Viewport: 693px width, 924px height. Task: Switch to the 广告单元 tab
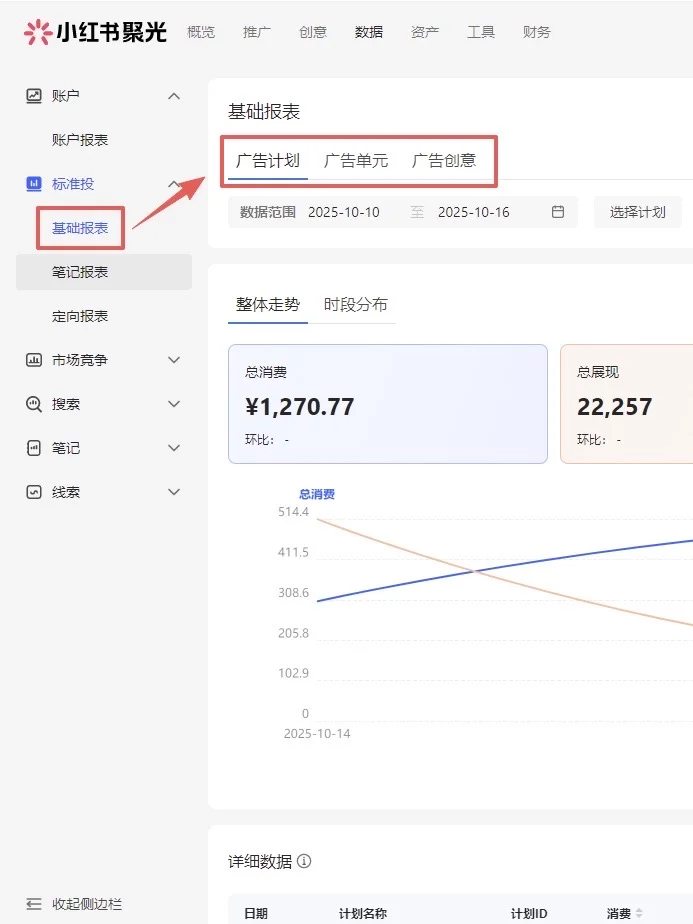coord(356,160)
